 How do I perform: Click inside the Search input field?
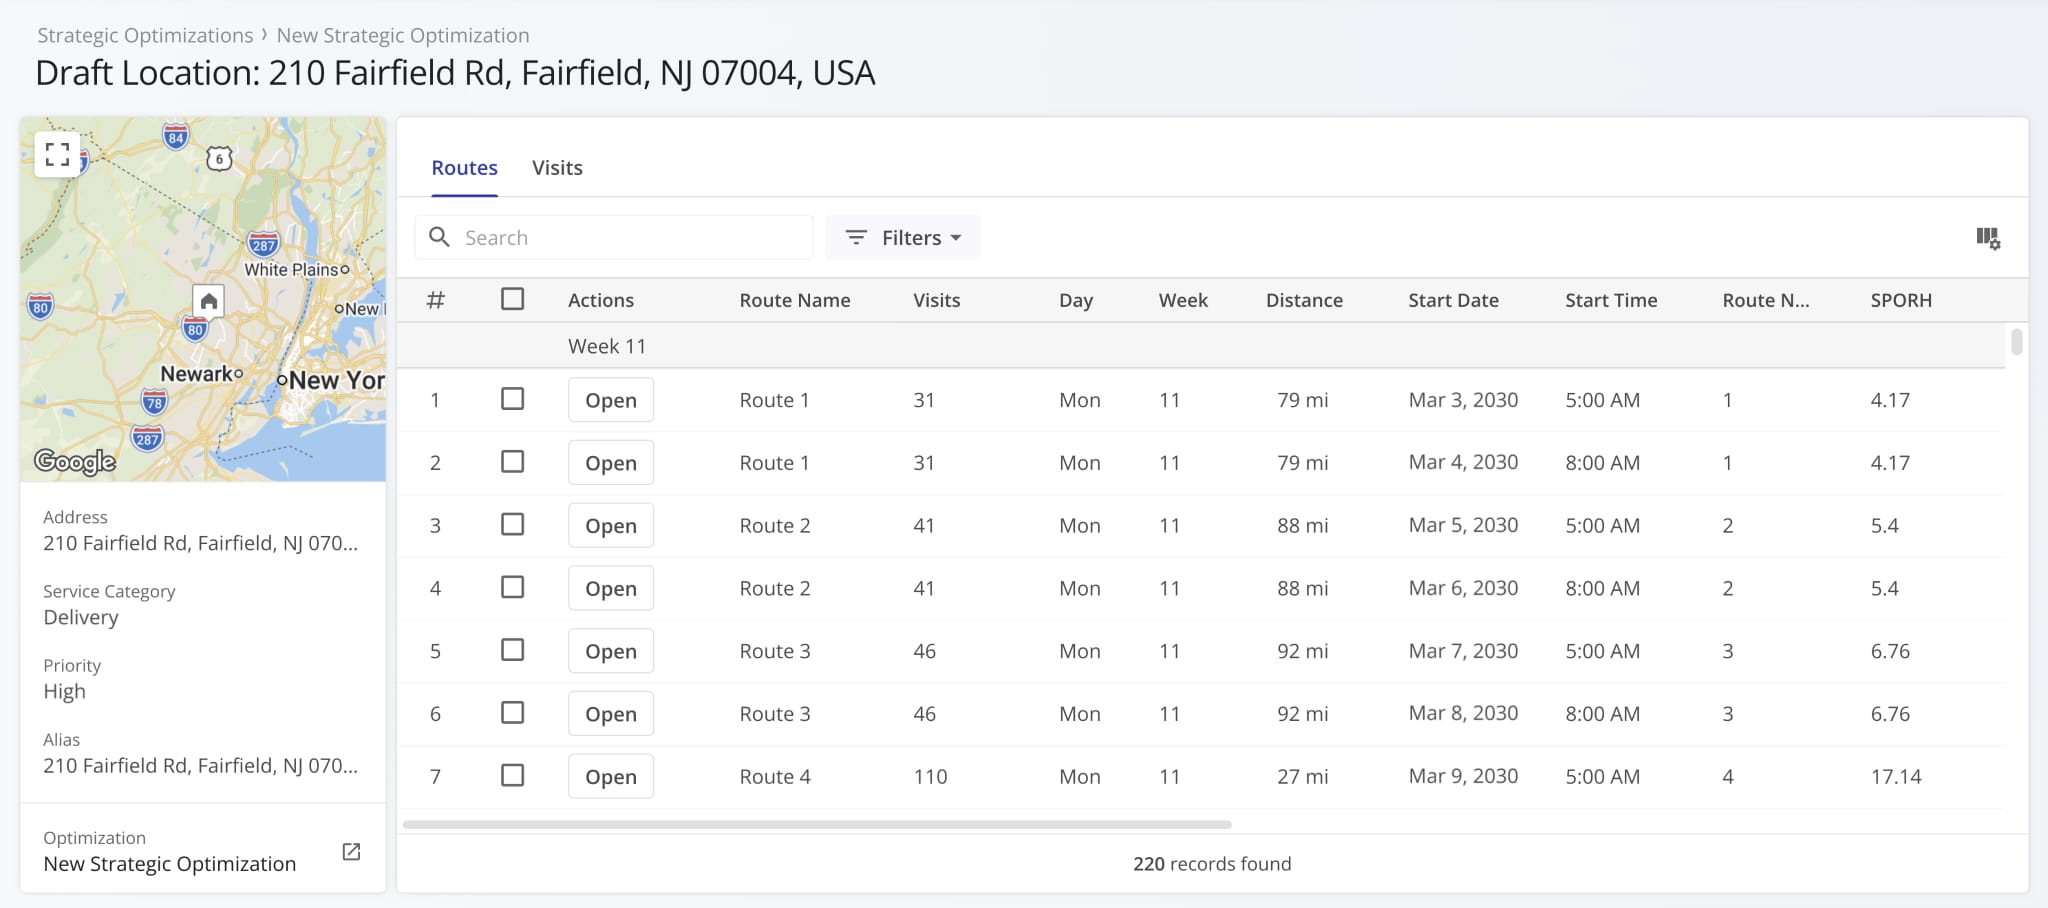pos(620,237)
